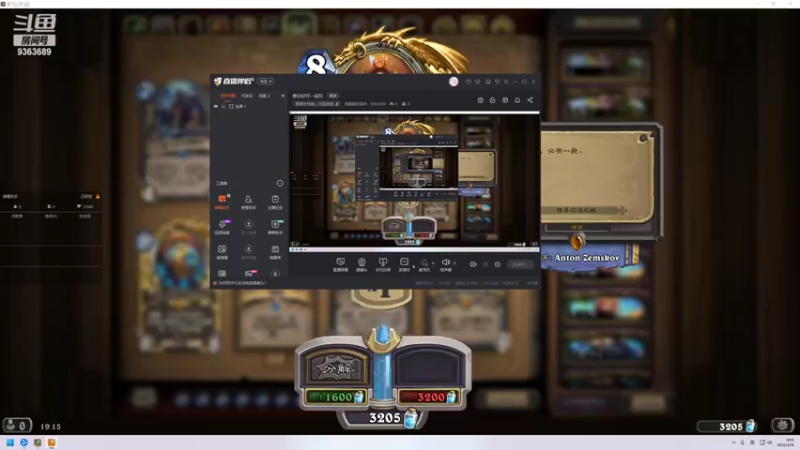Open the green-badged star tool
This screenshot has width=800, height=450.
[275, 227]
